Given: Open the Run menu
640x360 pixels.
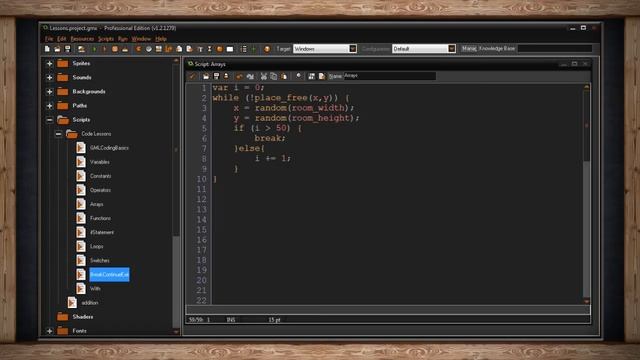Looking at the screenshot, I should 123,39.
